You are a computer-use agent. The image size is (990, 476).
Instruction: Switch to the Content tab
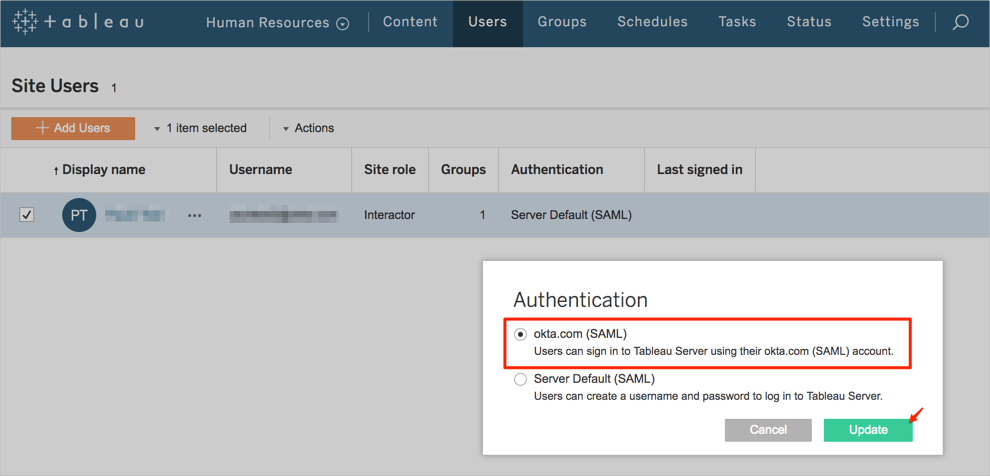(410, 22)
